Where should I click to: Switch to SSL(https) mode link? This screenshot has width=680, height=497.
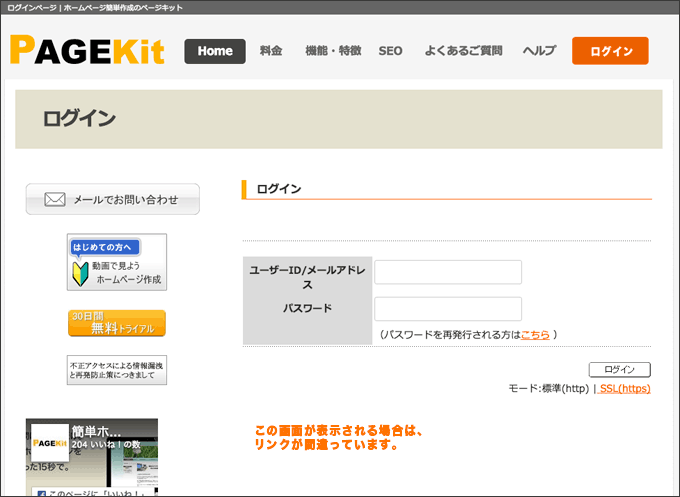tap(625, 389)
